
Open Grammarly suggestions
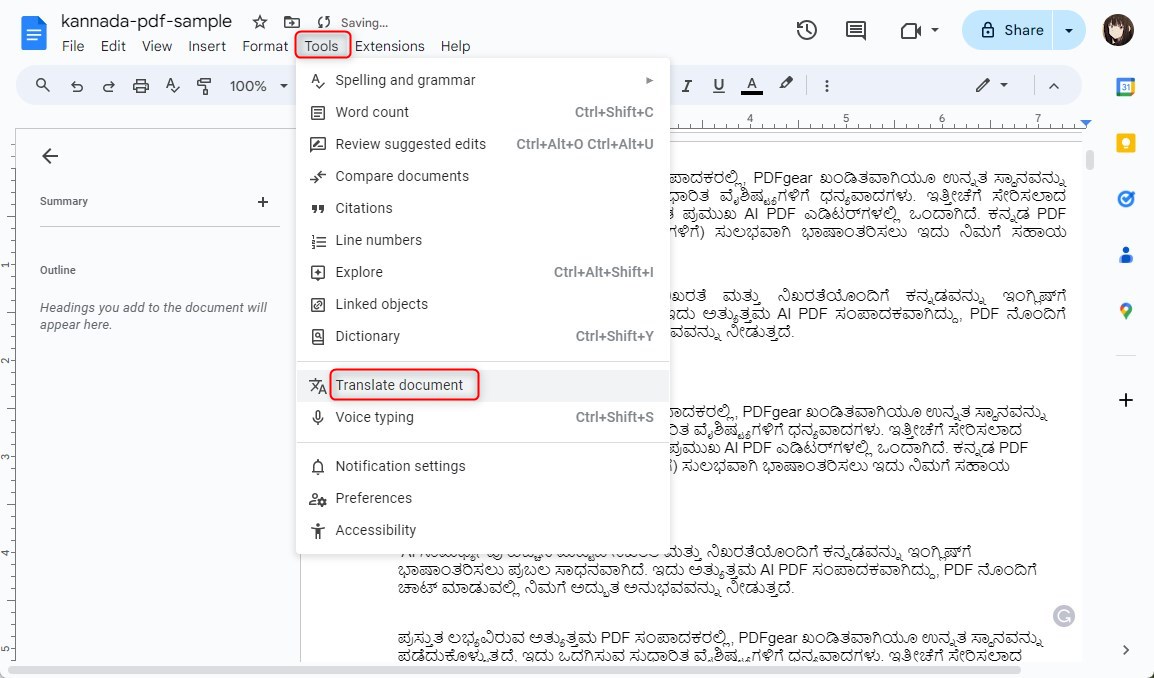click(1063, 617)
